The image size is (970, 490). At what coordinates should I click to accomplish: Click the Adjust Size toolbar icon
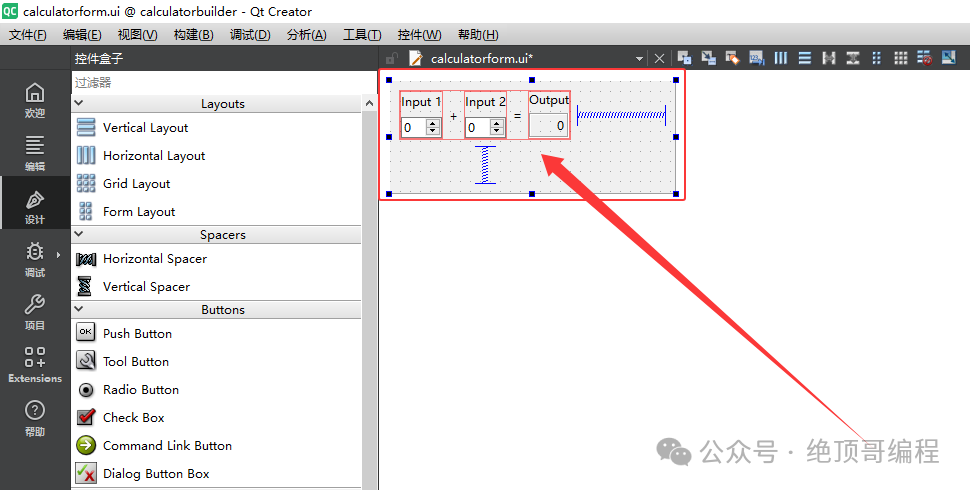pyautogui.click(x=949, y=58)
